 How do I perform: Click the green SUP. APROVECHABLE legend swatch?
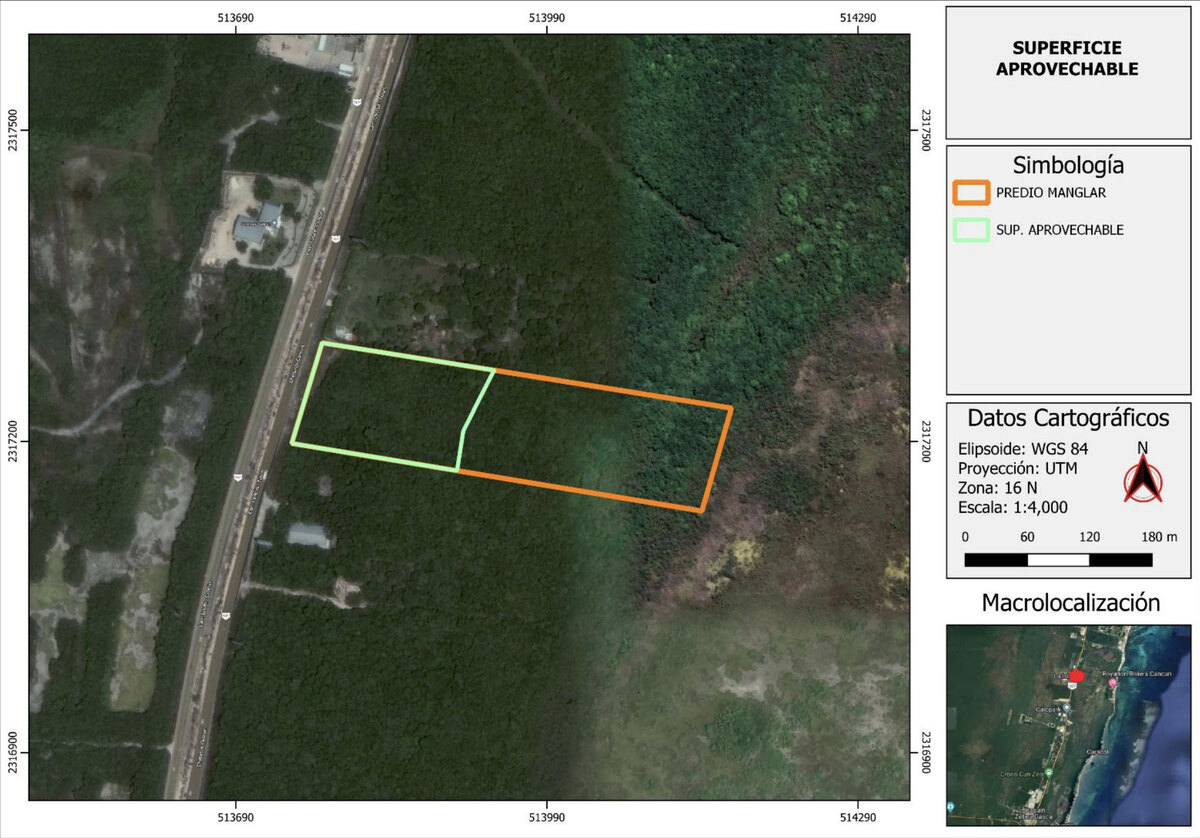click(971, 230)
